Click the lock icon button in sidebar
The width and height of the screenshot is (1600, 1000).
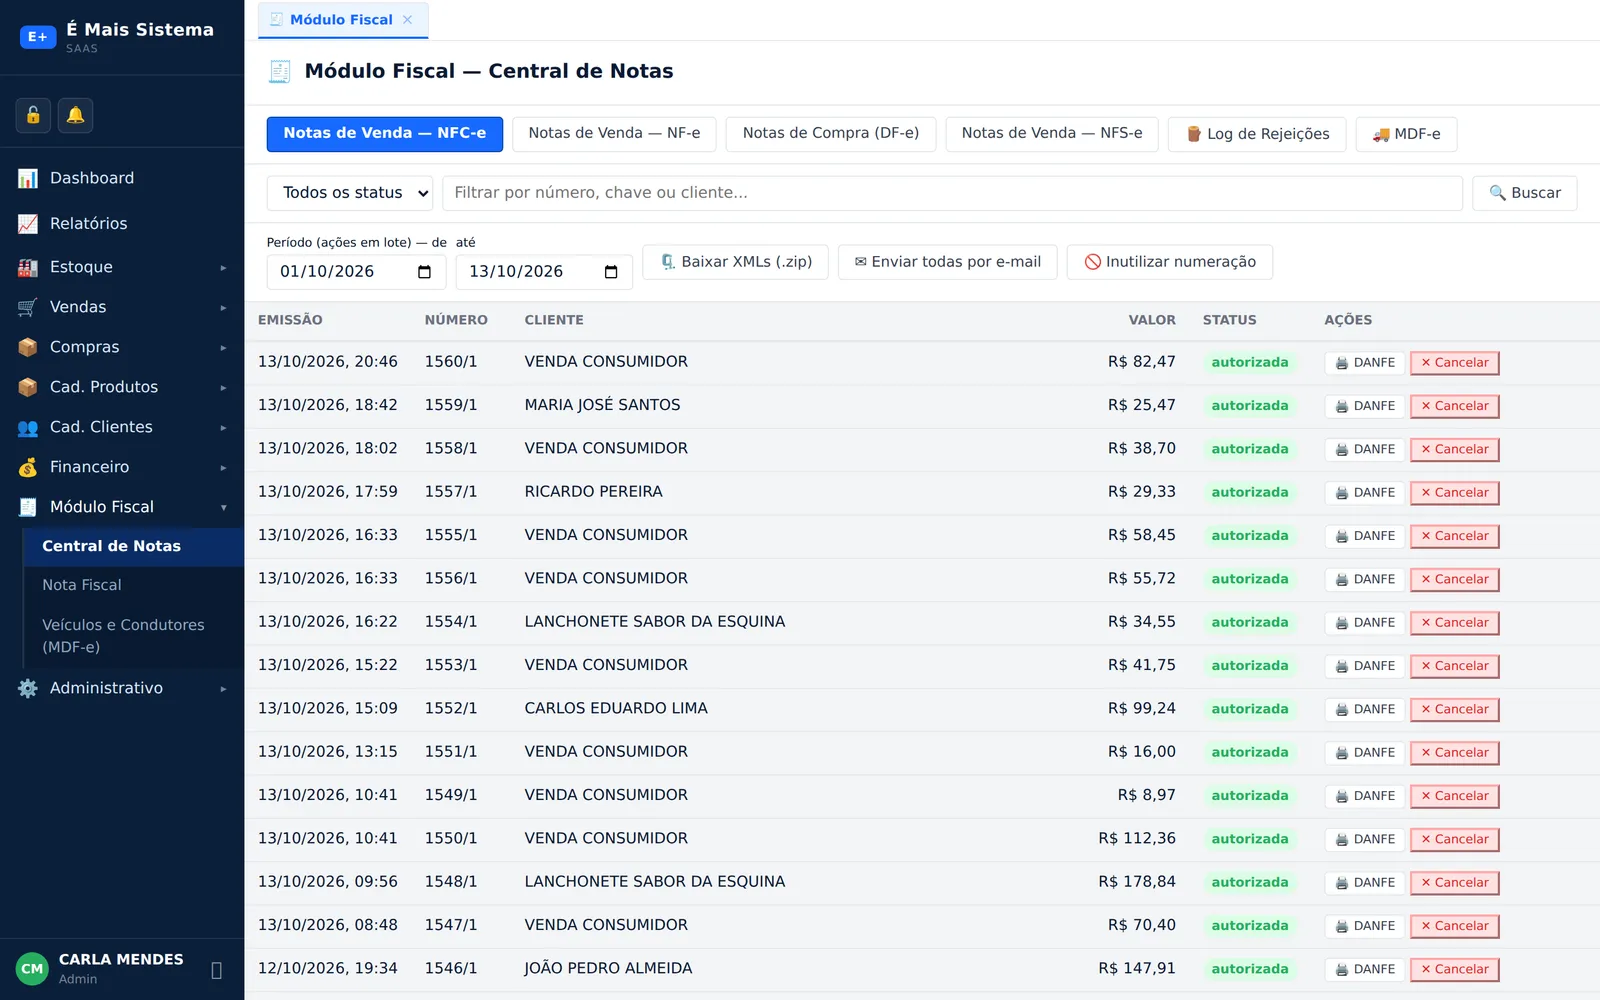pyautogui.click(x=33, y=115)
